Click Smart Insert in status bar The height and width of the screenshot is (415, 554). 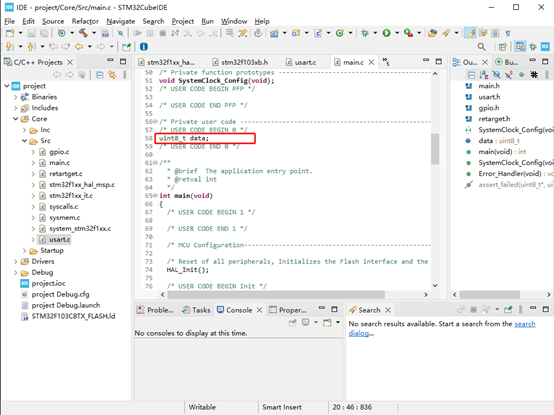(x=282, y=407)
